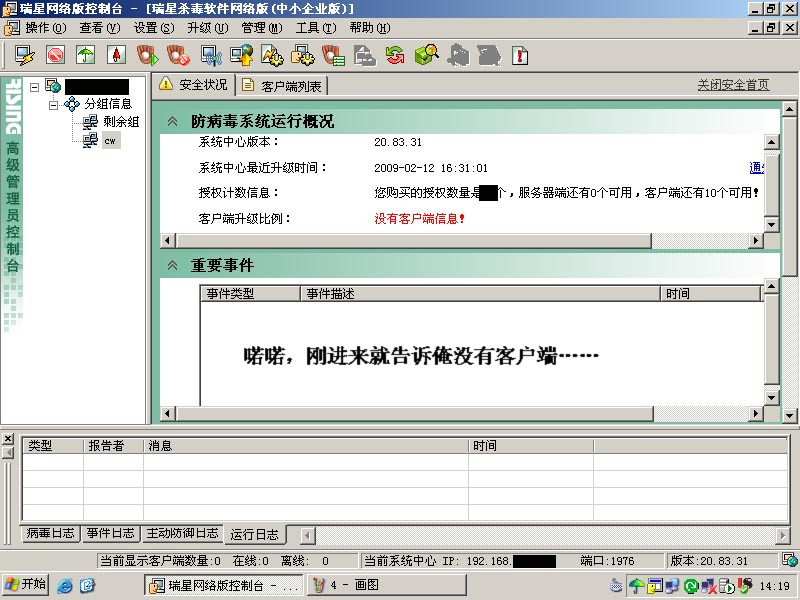The height and width of the screenshot is (600, 800).
Task: Click the red closed umbrella toolbar icon
Action: click(x=116, y=55)
